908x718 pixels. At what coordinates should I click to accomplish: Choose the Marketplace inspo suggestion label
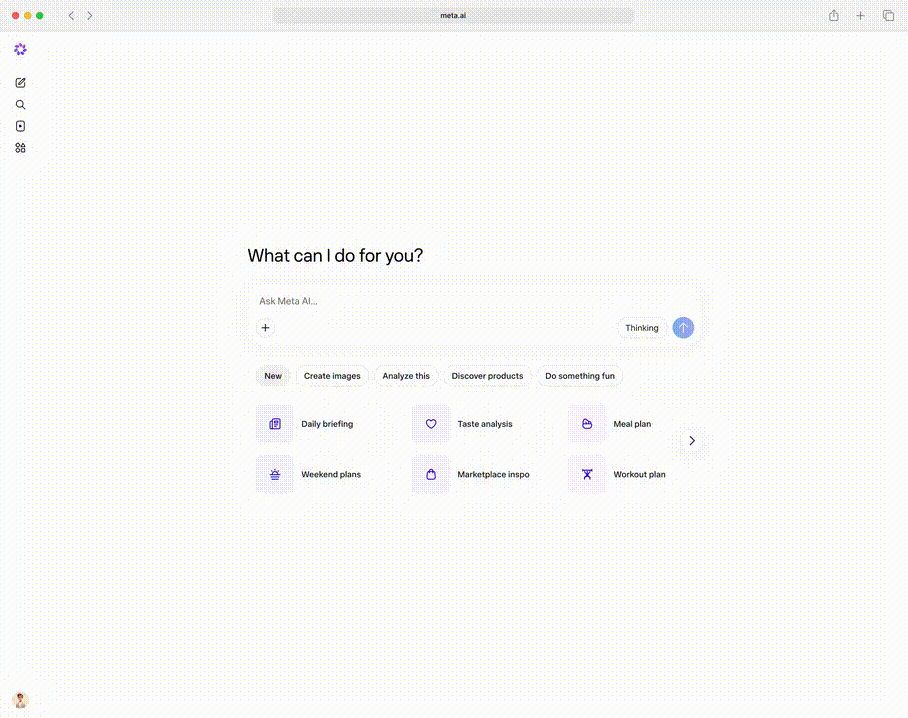tap(493, 474)
